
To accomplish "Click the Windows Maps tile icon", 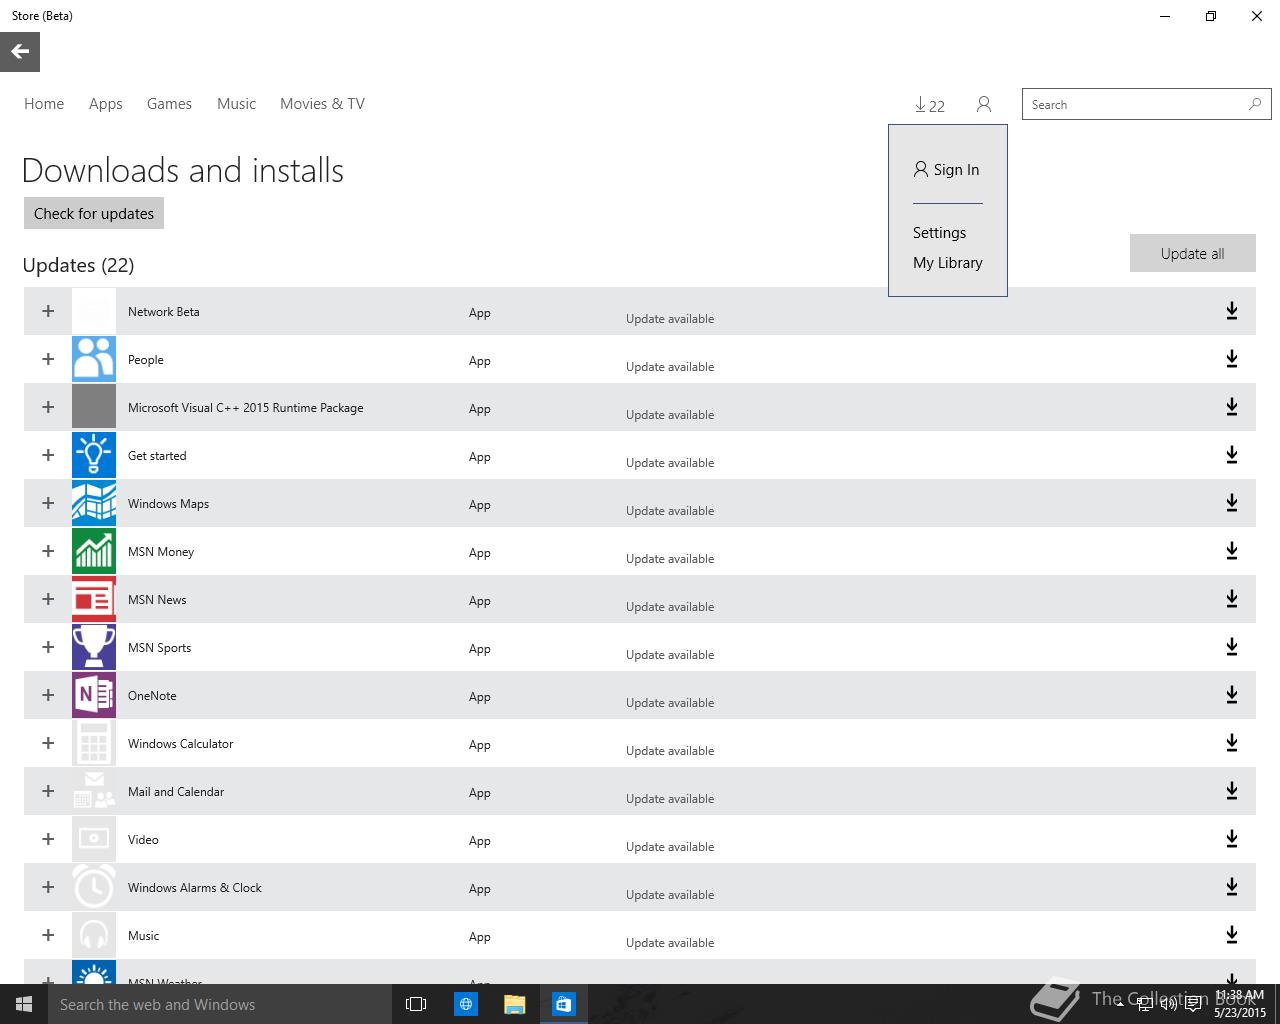I will click(94, 503).
